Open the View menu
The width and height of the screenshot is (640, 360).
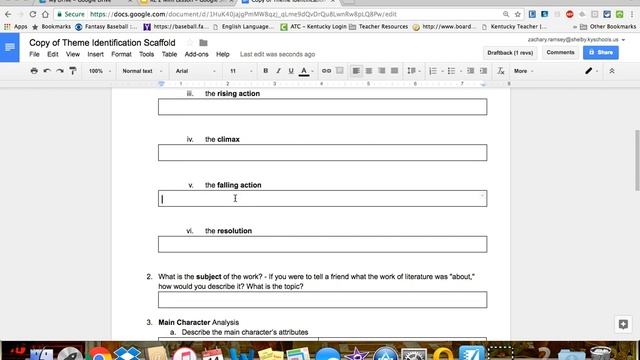coord(73,54)
